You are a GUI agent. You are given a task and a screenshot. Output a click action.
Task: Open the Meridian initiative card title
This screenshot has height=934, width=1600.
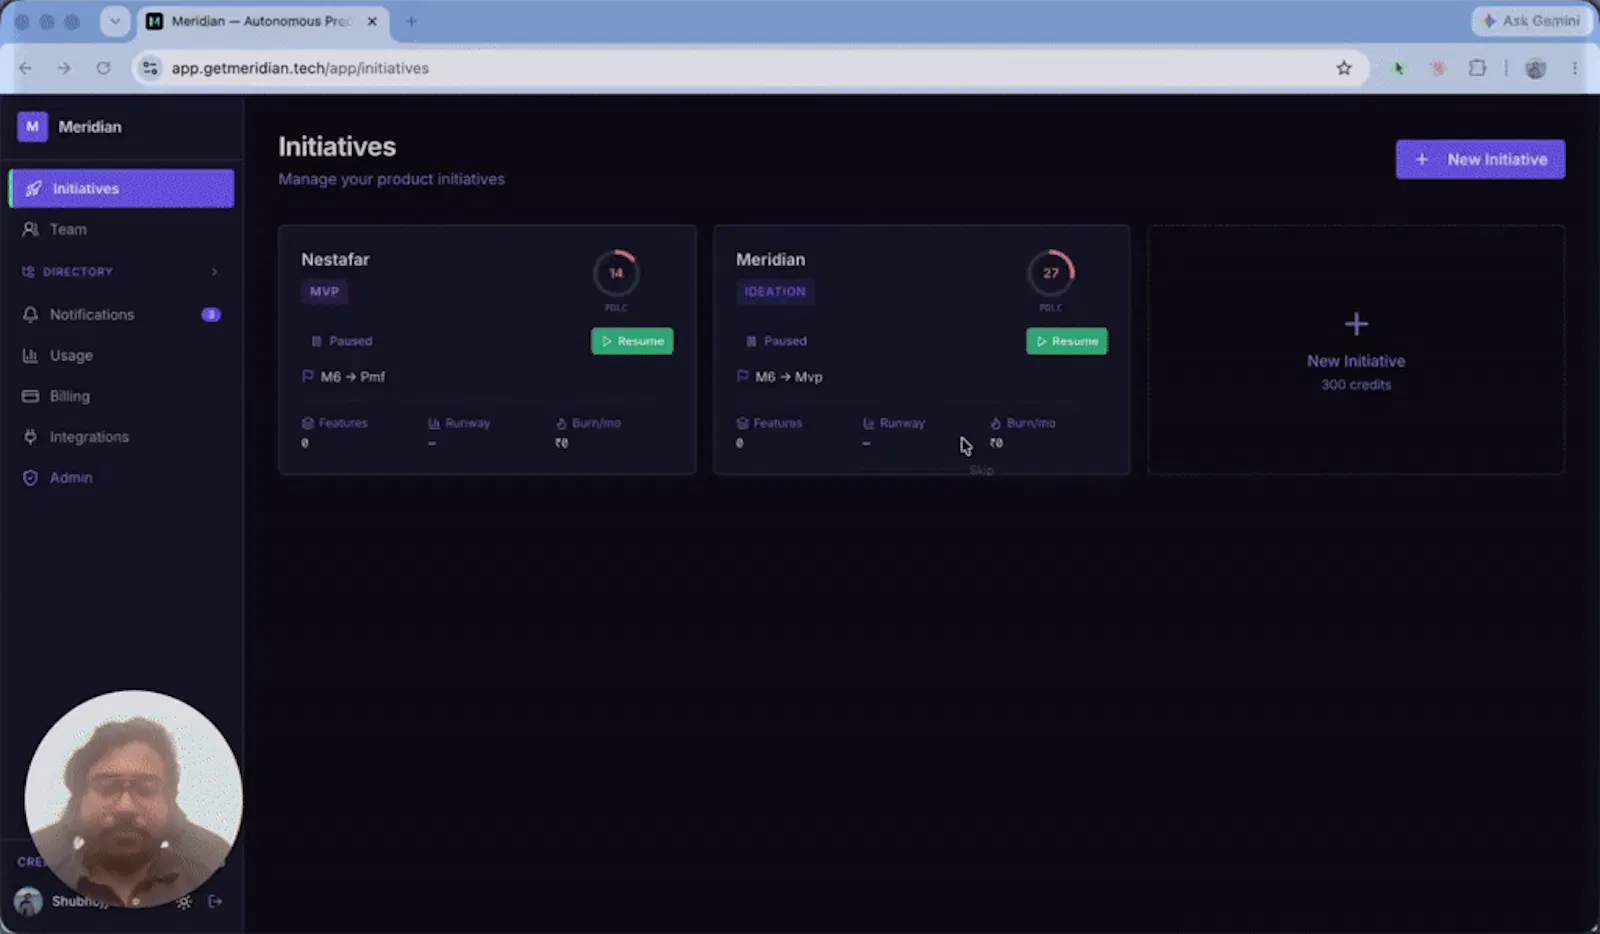click(x=770, y=259)
